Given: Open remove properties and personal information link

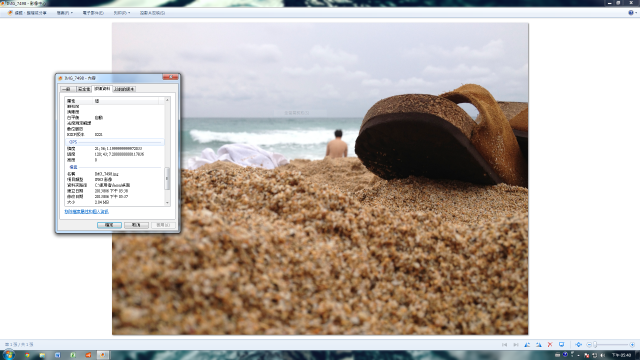Looking at the screenshot, I should (x=87, y=211).
